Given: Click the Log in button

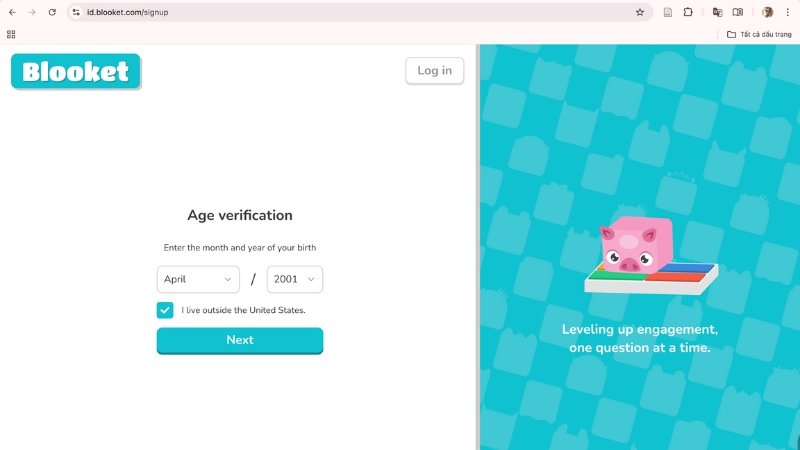Looking at the screenshot, I should pyautogui.click(x=434, y=71).
